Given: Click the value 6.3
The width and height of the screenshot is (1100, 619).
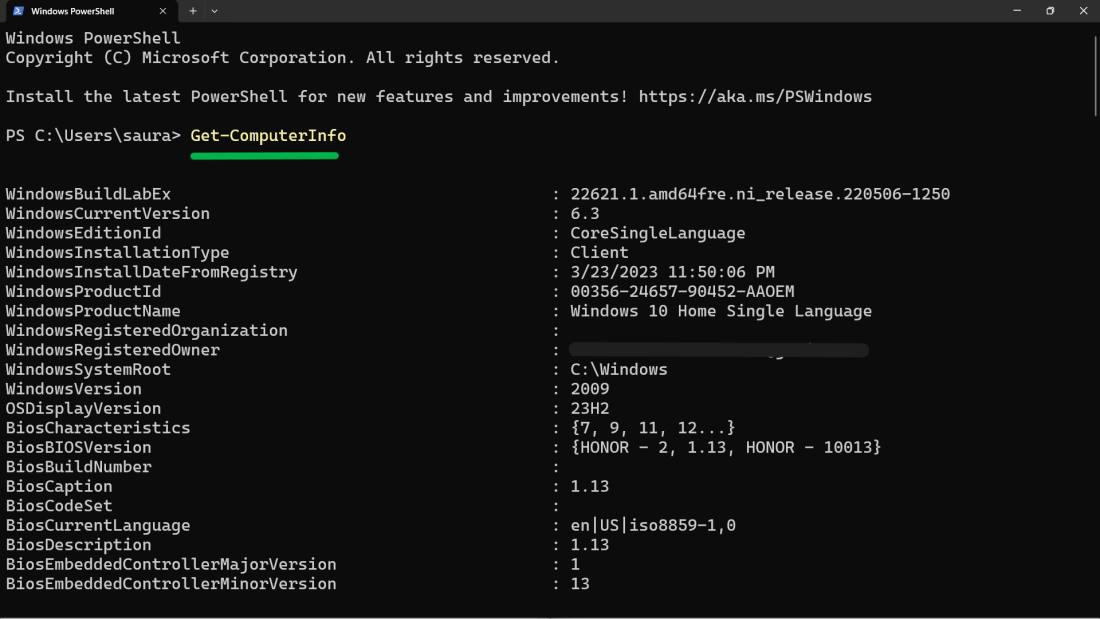Looking at the screenshot, I should click(584, 214).
